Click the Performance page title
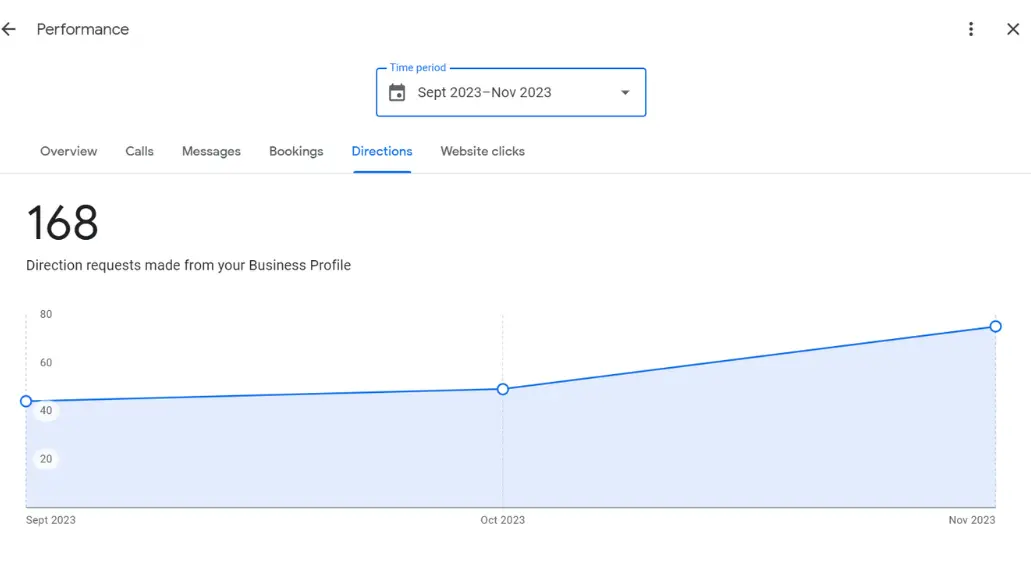This screenshot has width=1031, height=578. 83,29
